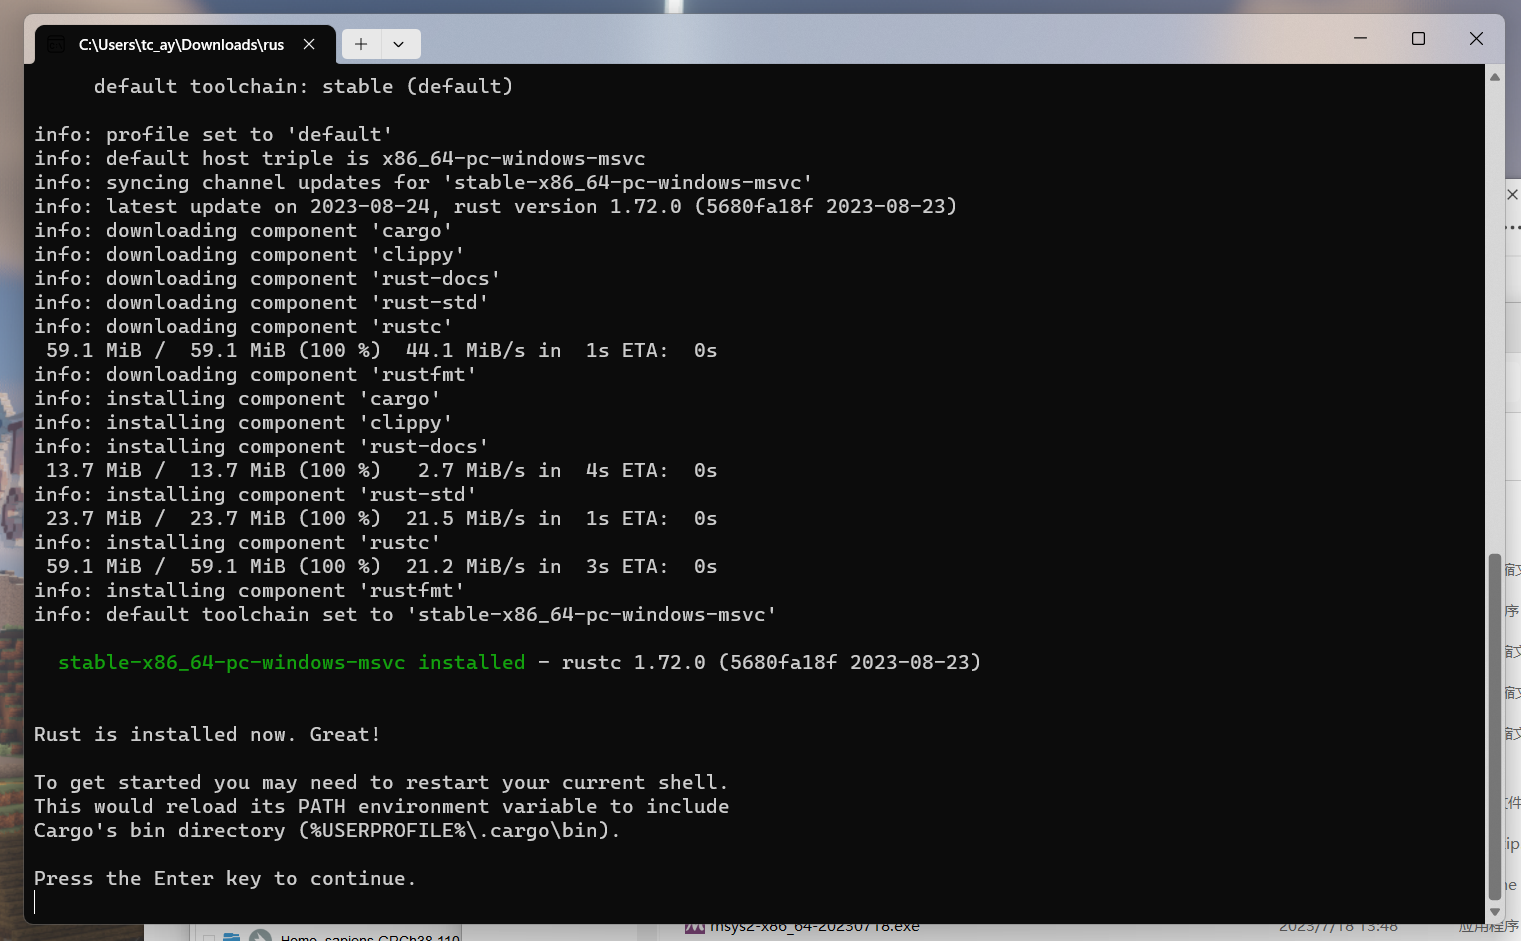
Task: Close the C:\Users\tc_ay\Downloads tab
Action: pyautogui.click(x=309, y=44)
